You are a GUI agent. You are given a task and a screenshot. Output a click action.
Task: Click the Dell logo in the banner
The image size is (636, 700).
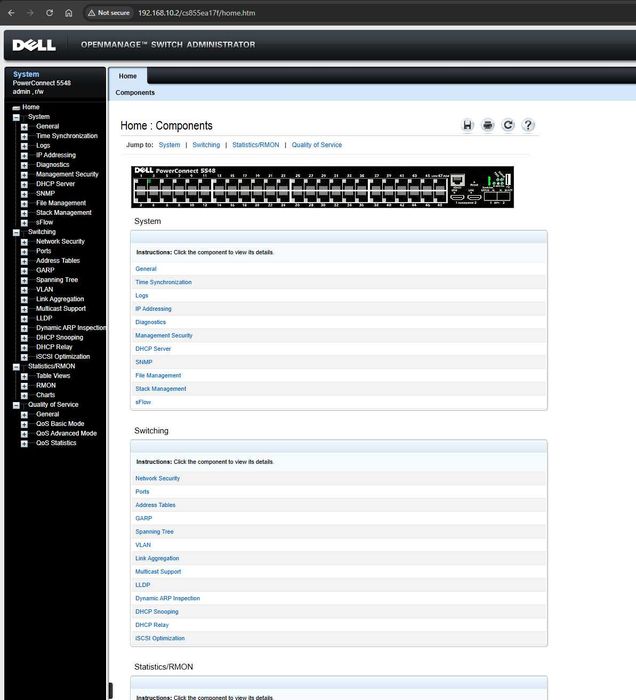point(34,45)
